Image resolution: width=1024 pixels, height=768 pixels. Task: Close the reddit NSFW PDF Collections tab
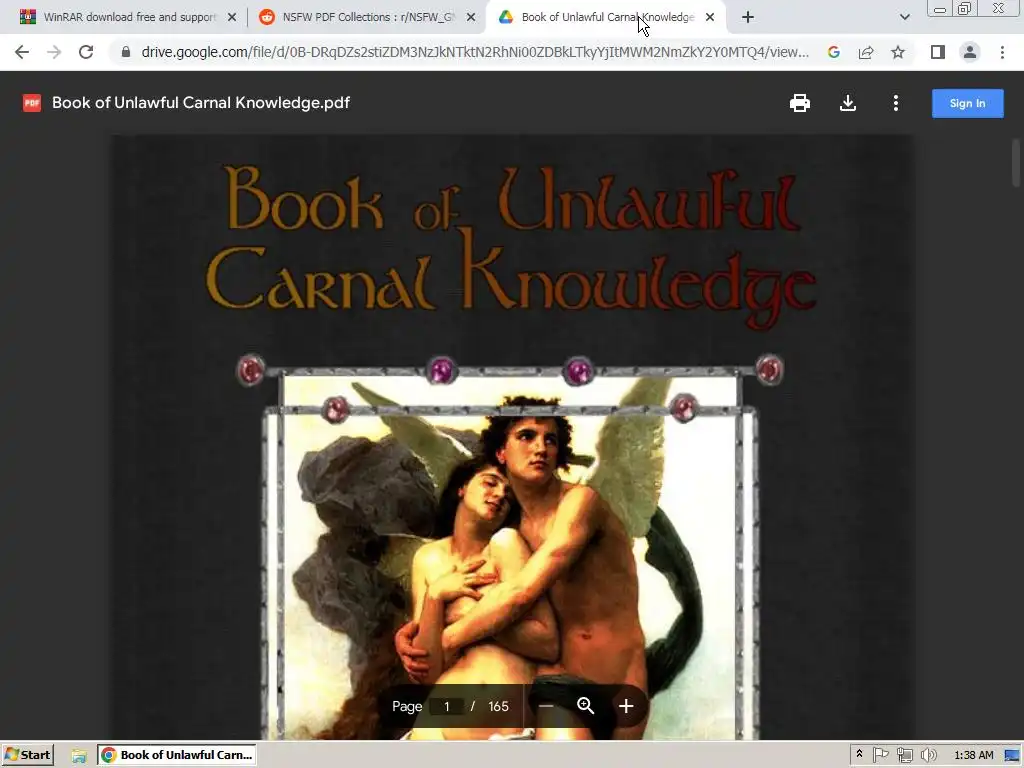point(470,18)
